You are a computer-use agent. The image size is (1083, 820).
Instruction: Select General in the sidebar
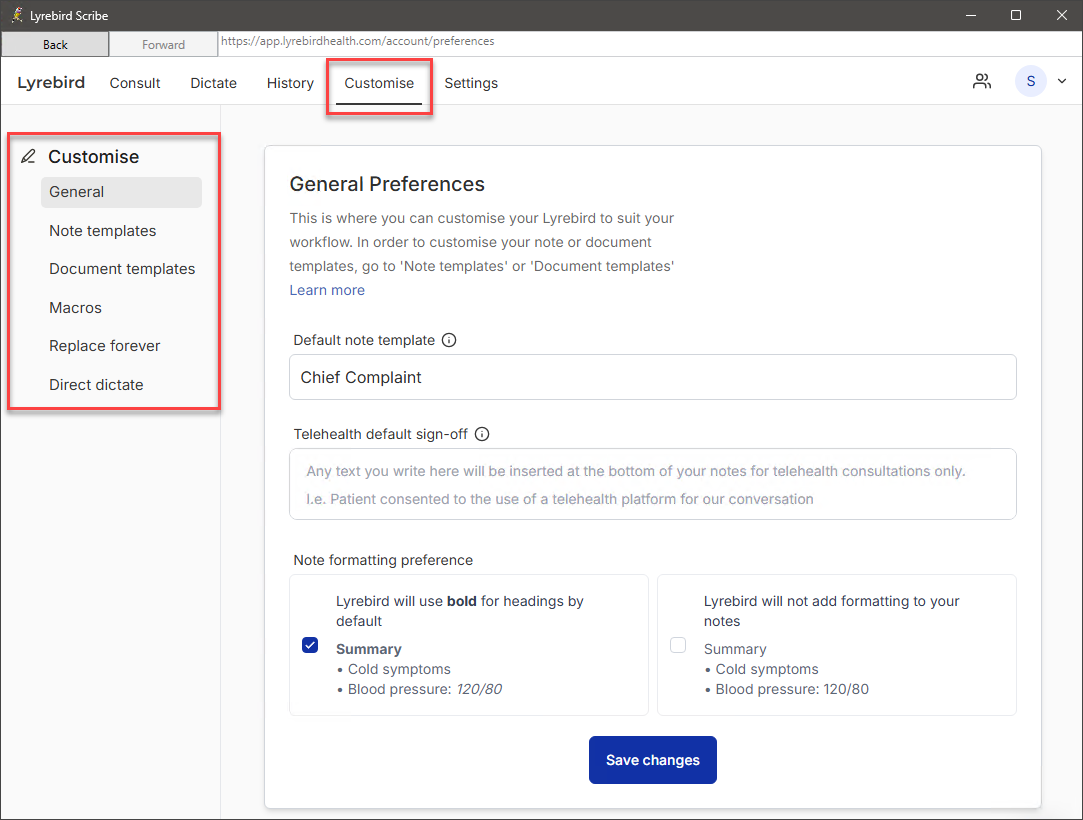pyautogui.click(x=122, y=192)
